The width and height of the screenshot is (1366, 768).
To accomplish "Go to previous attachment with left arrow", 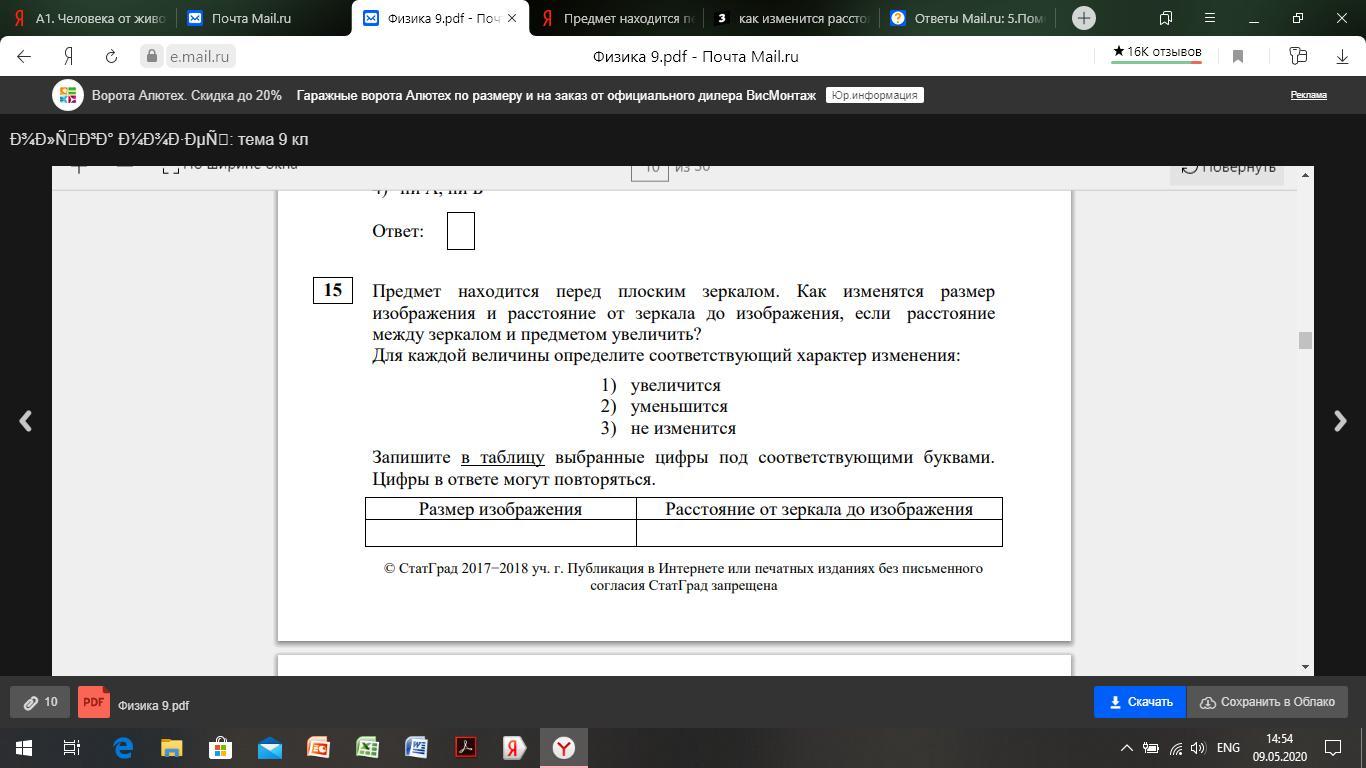I will pos(26,421).
